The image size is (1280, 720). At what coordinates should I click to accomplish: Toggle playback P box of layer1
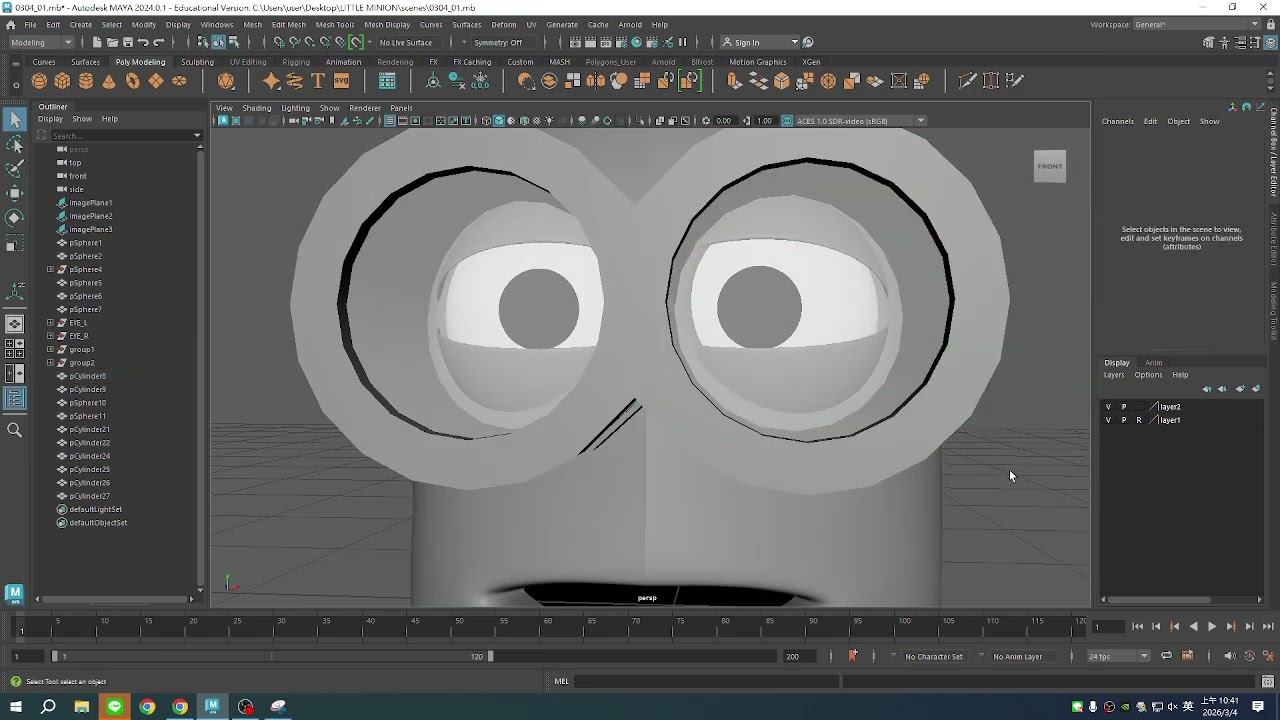click(1123, 420)
